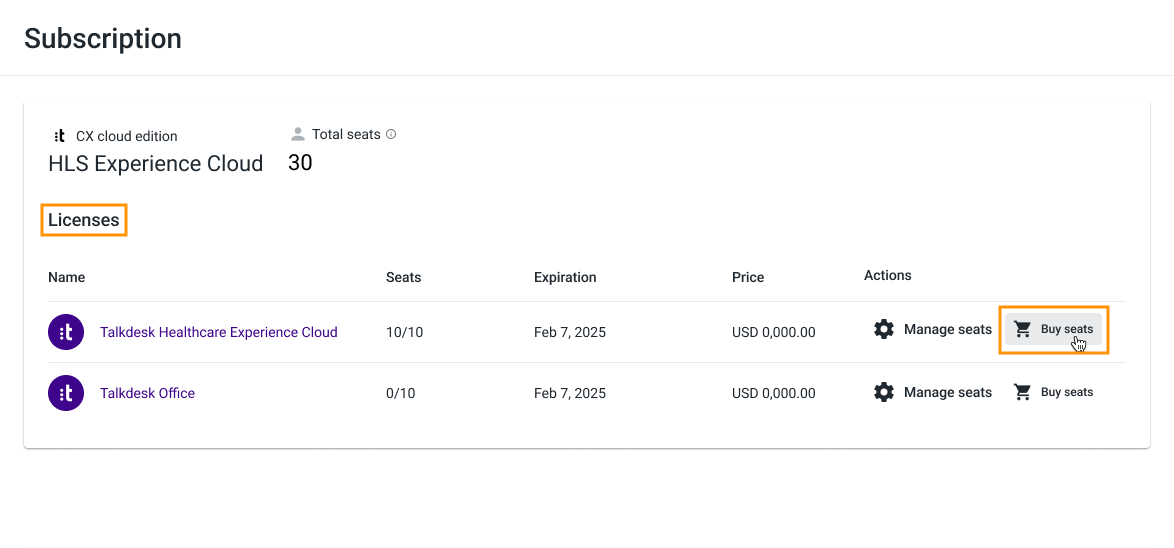Click the Actions column header
1174x548 pixels.
tap(887, 275)
